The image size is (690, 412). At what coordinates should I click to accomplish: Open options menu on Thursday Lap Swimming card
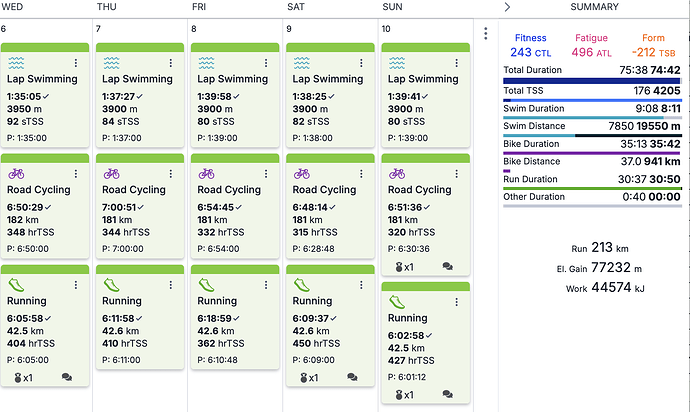tap(171, 63)
